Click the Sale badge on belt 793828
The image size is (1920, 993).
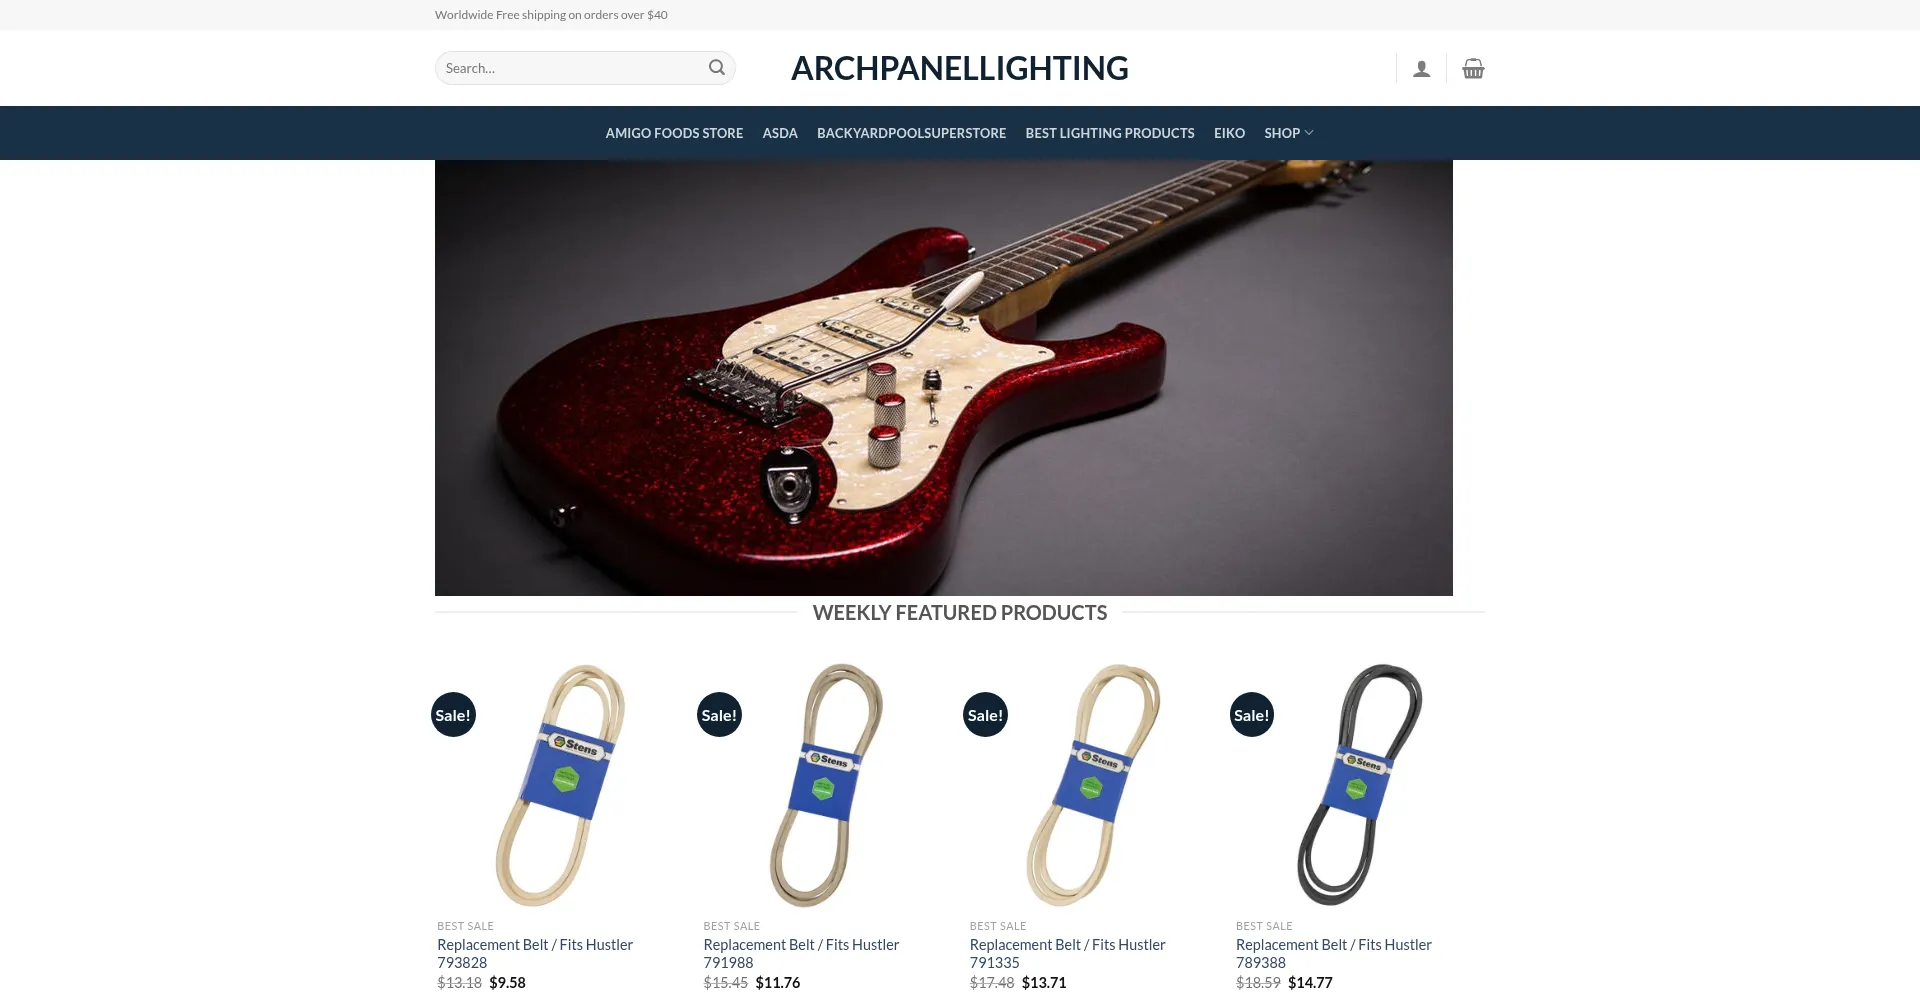453,715
